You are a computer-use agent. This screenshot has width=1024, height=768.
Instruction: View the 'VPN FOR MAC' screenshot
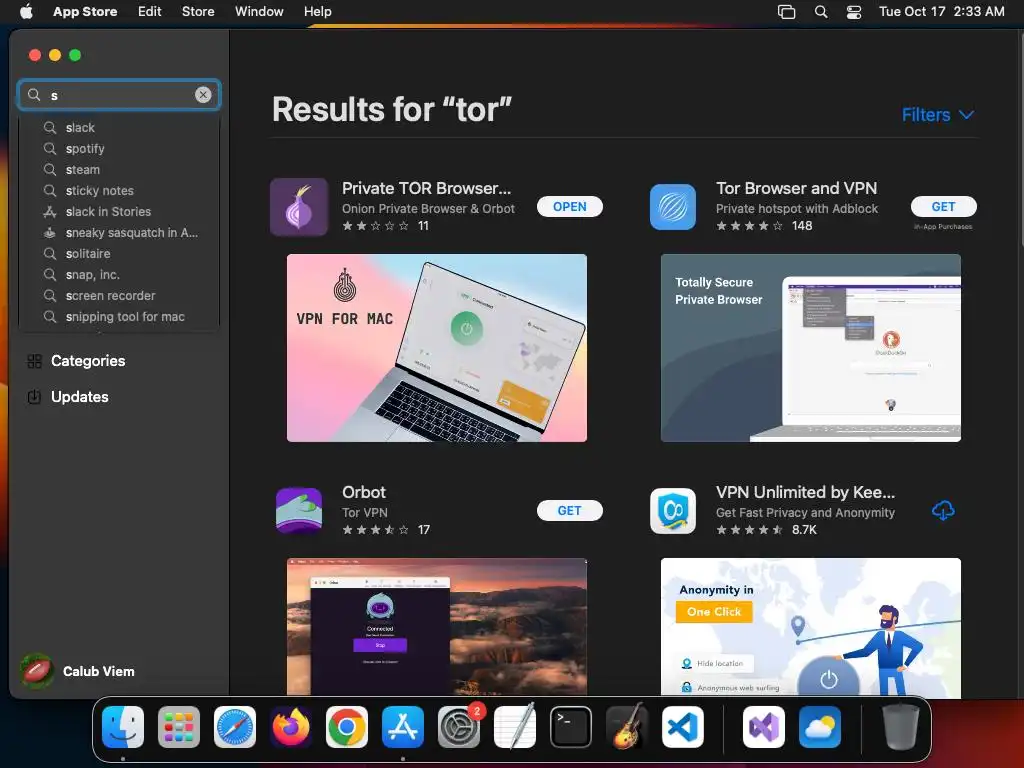pos(437,348)
